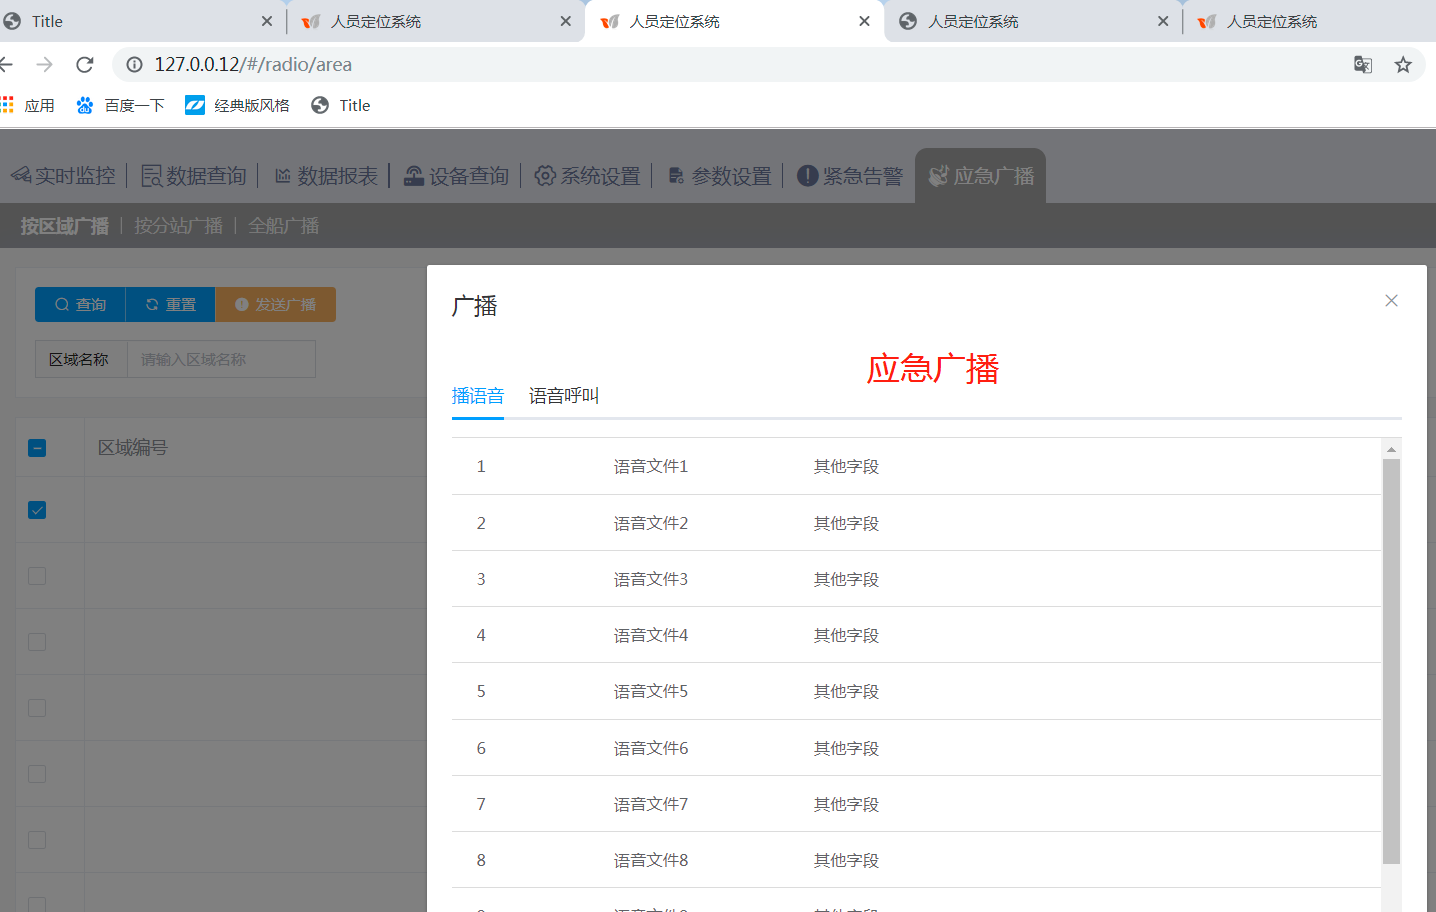Click the site information icon beside URL
This screenshot has width=1436, height=912.
[x=135, y=65]
